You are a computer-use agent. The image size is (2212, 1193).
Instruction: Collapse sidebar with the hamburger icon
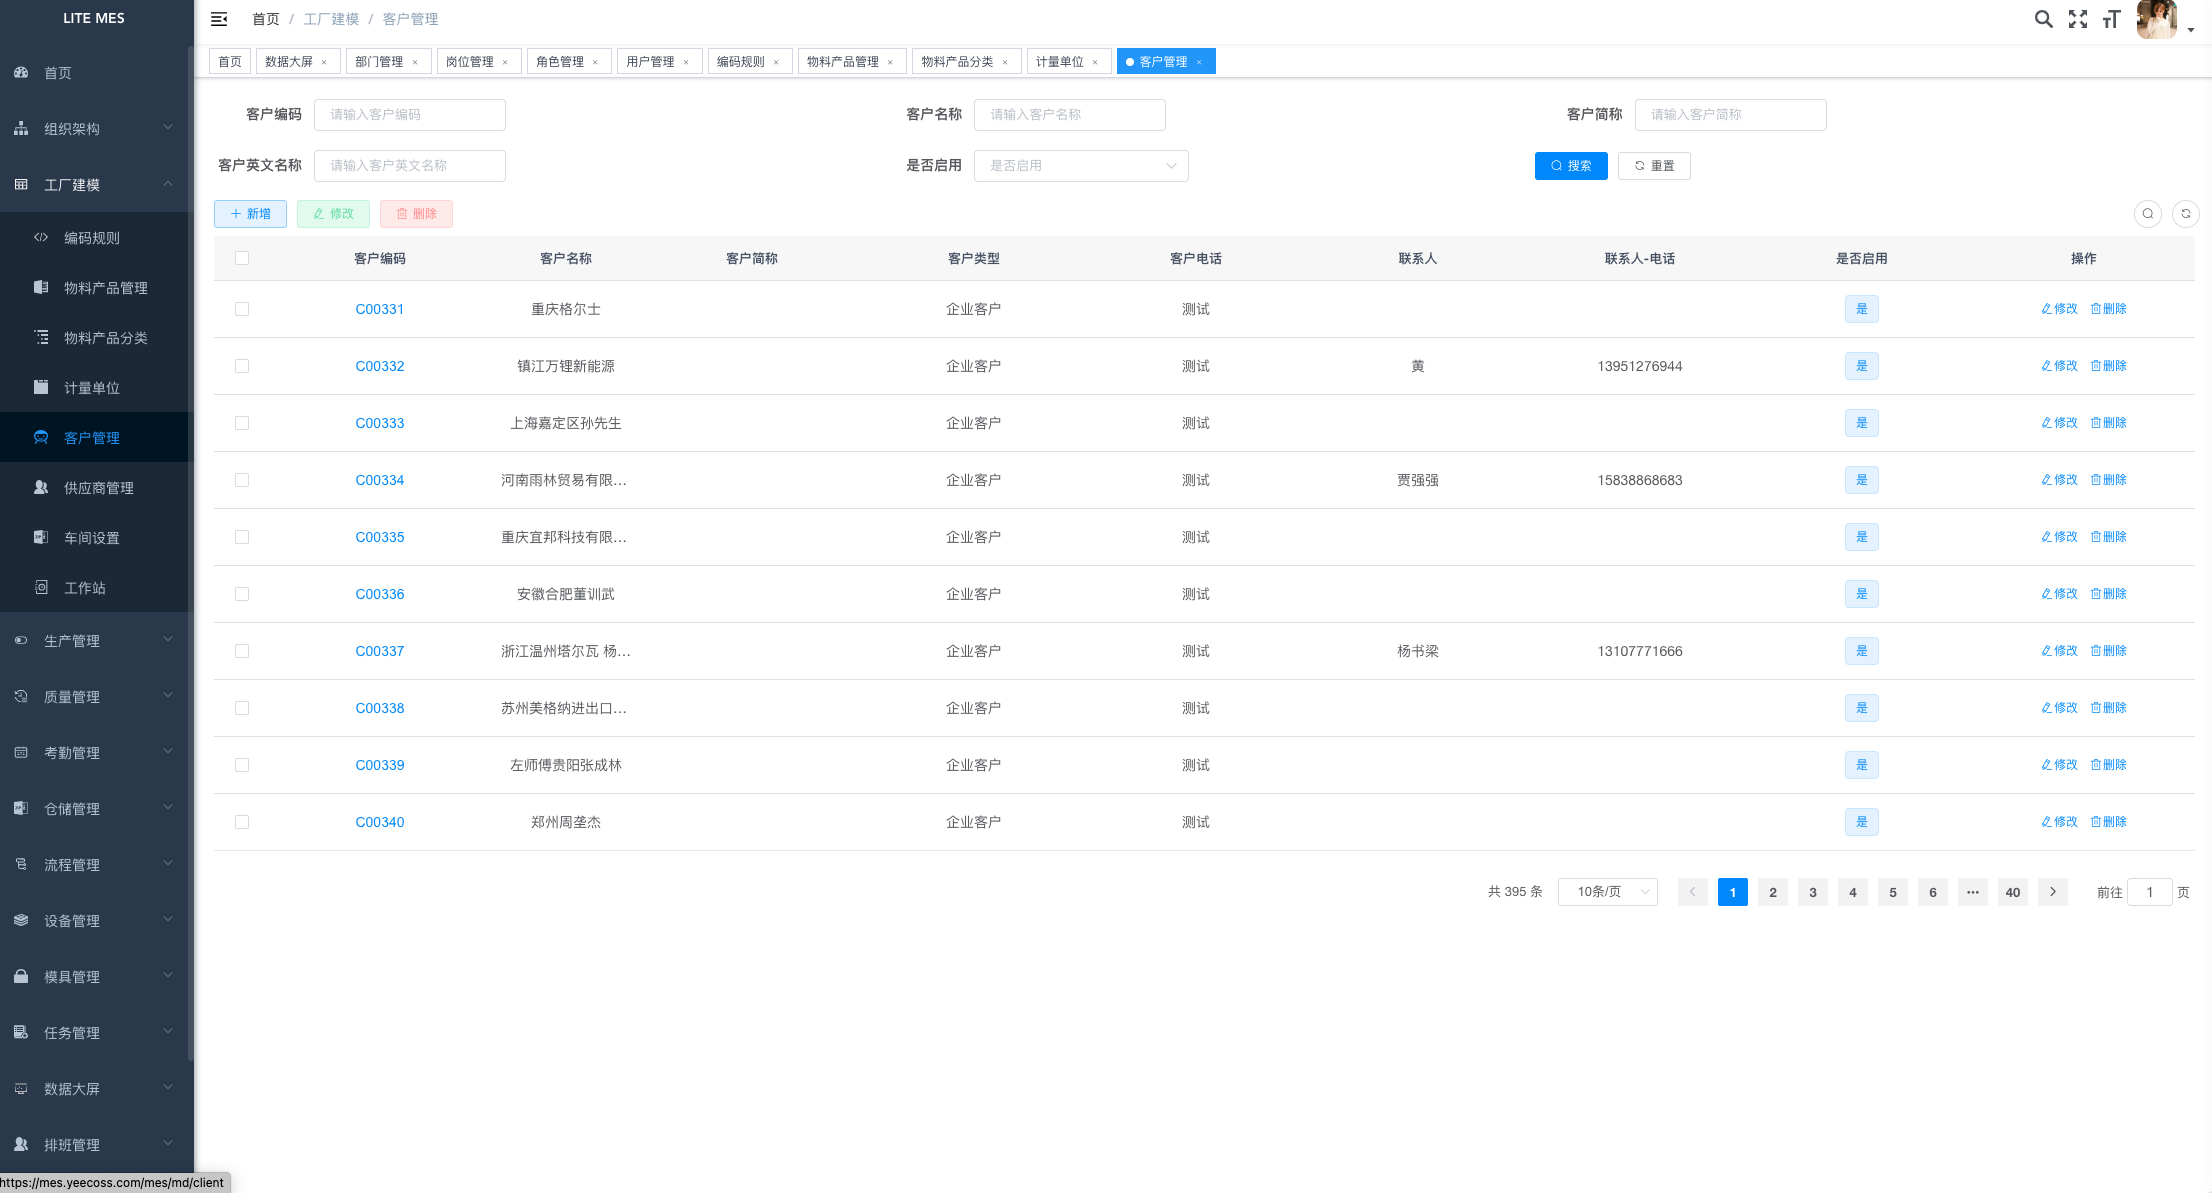click(x=219, y=19)
